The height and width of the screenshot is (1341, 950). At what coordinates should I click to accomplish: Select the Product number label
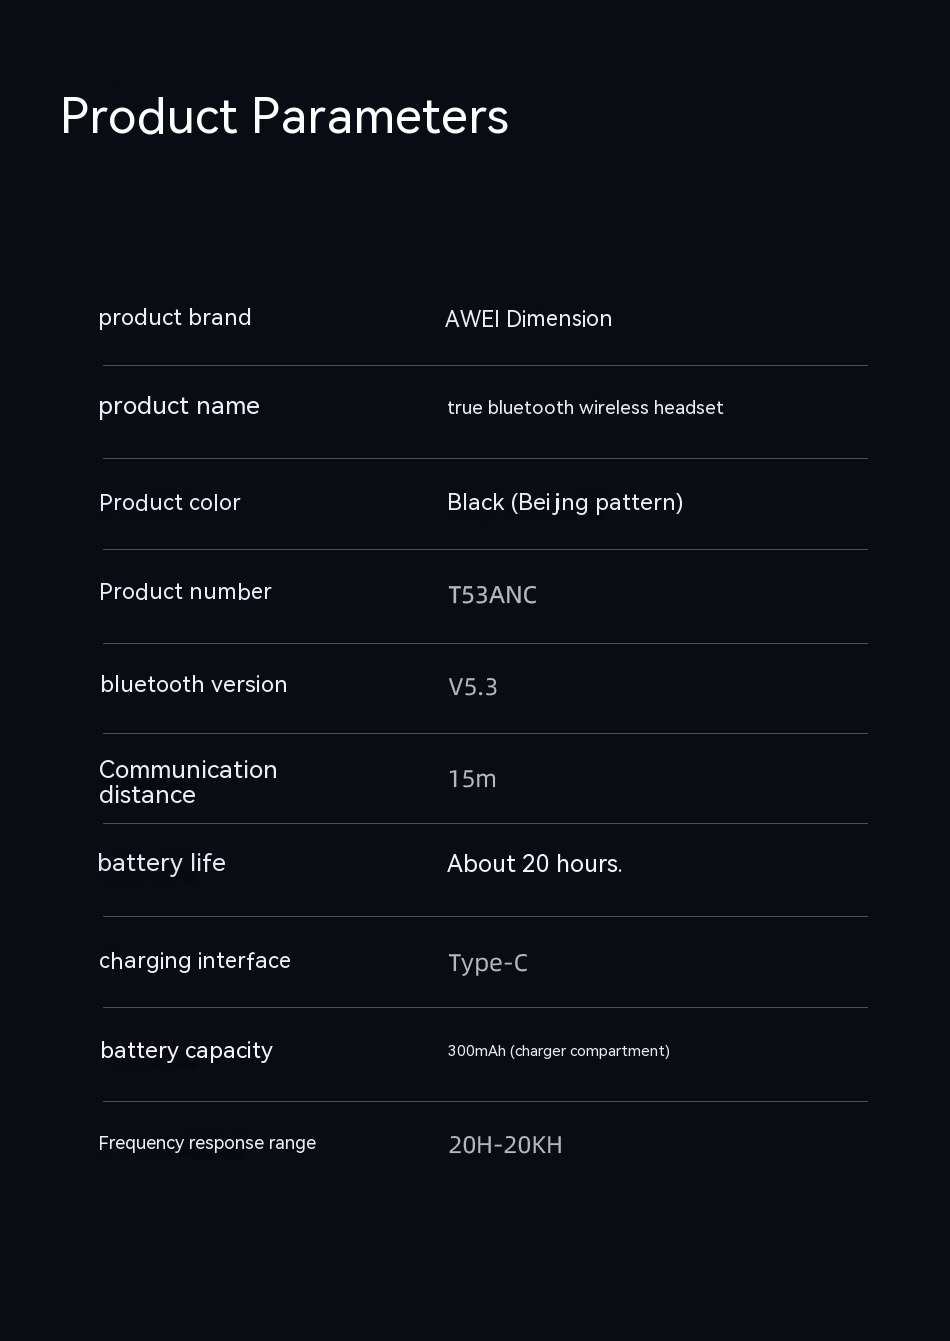185,592
